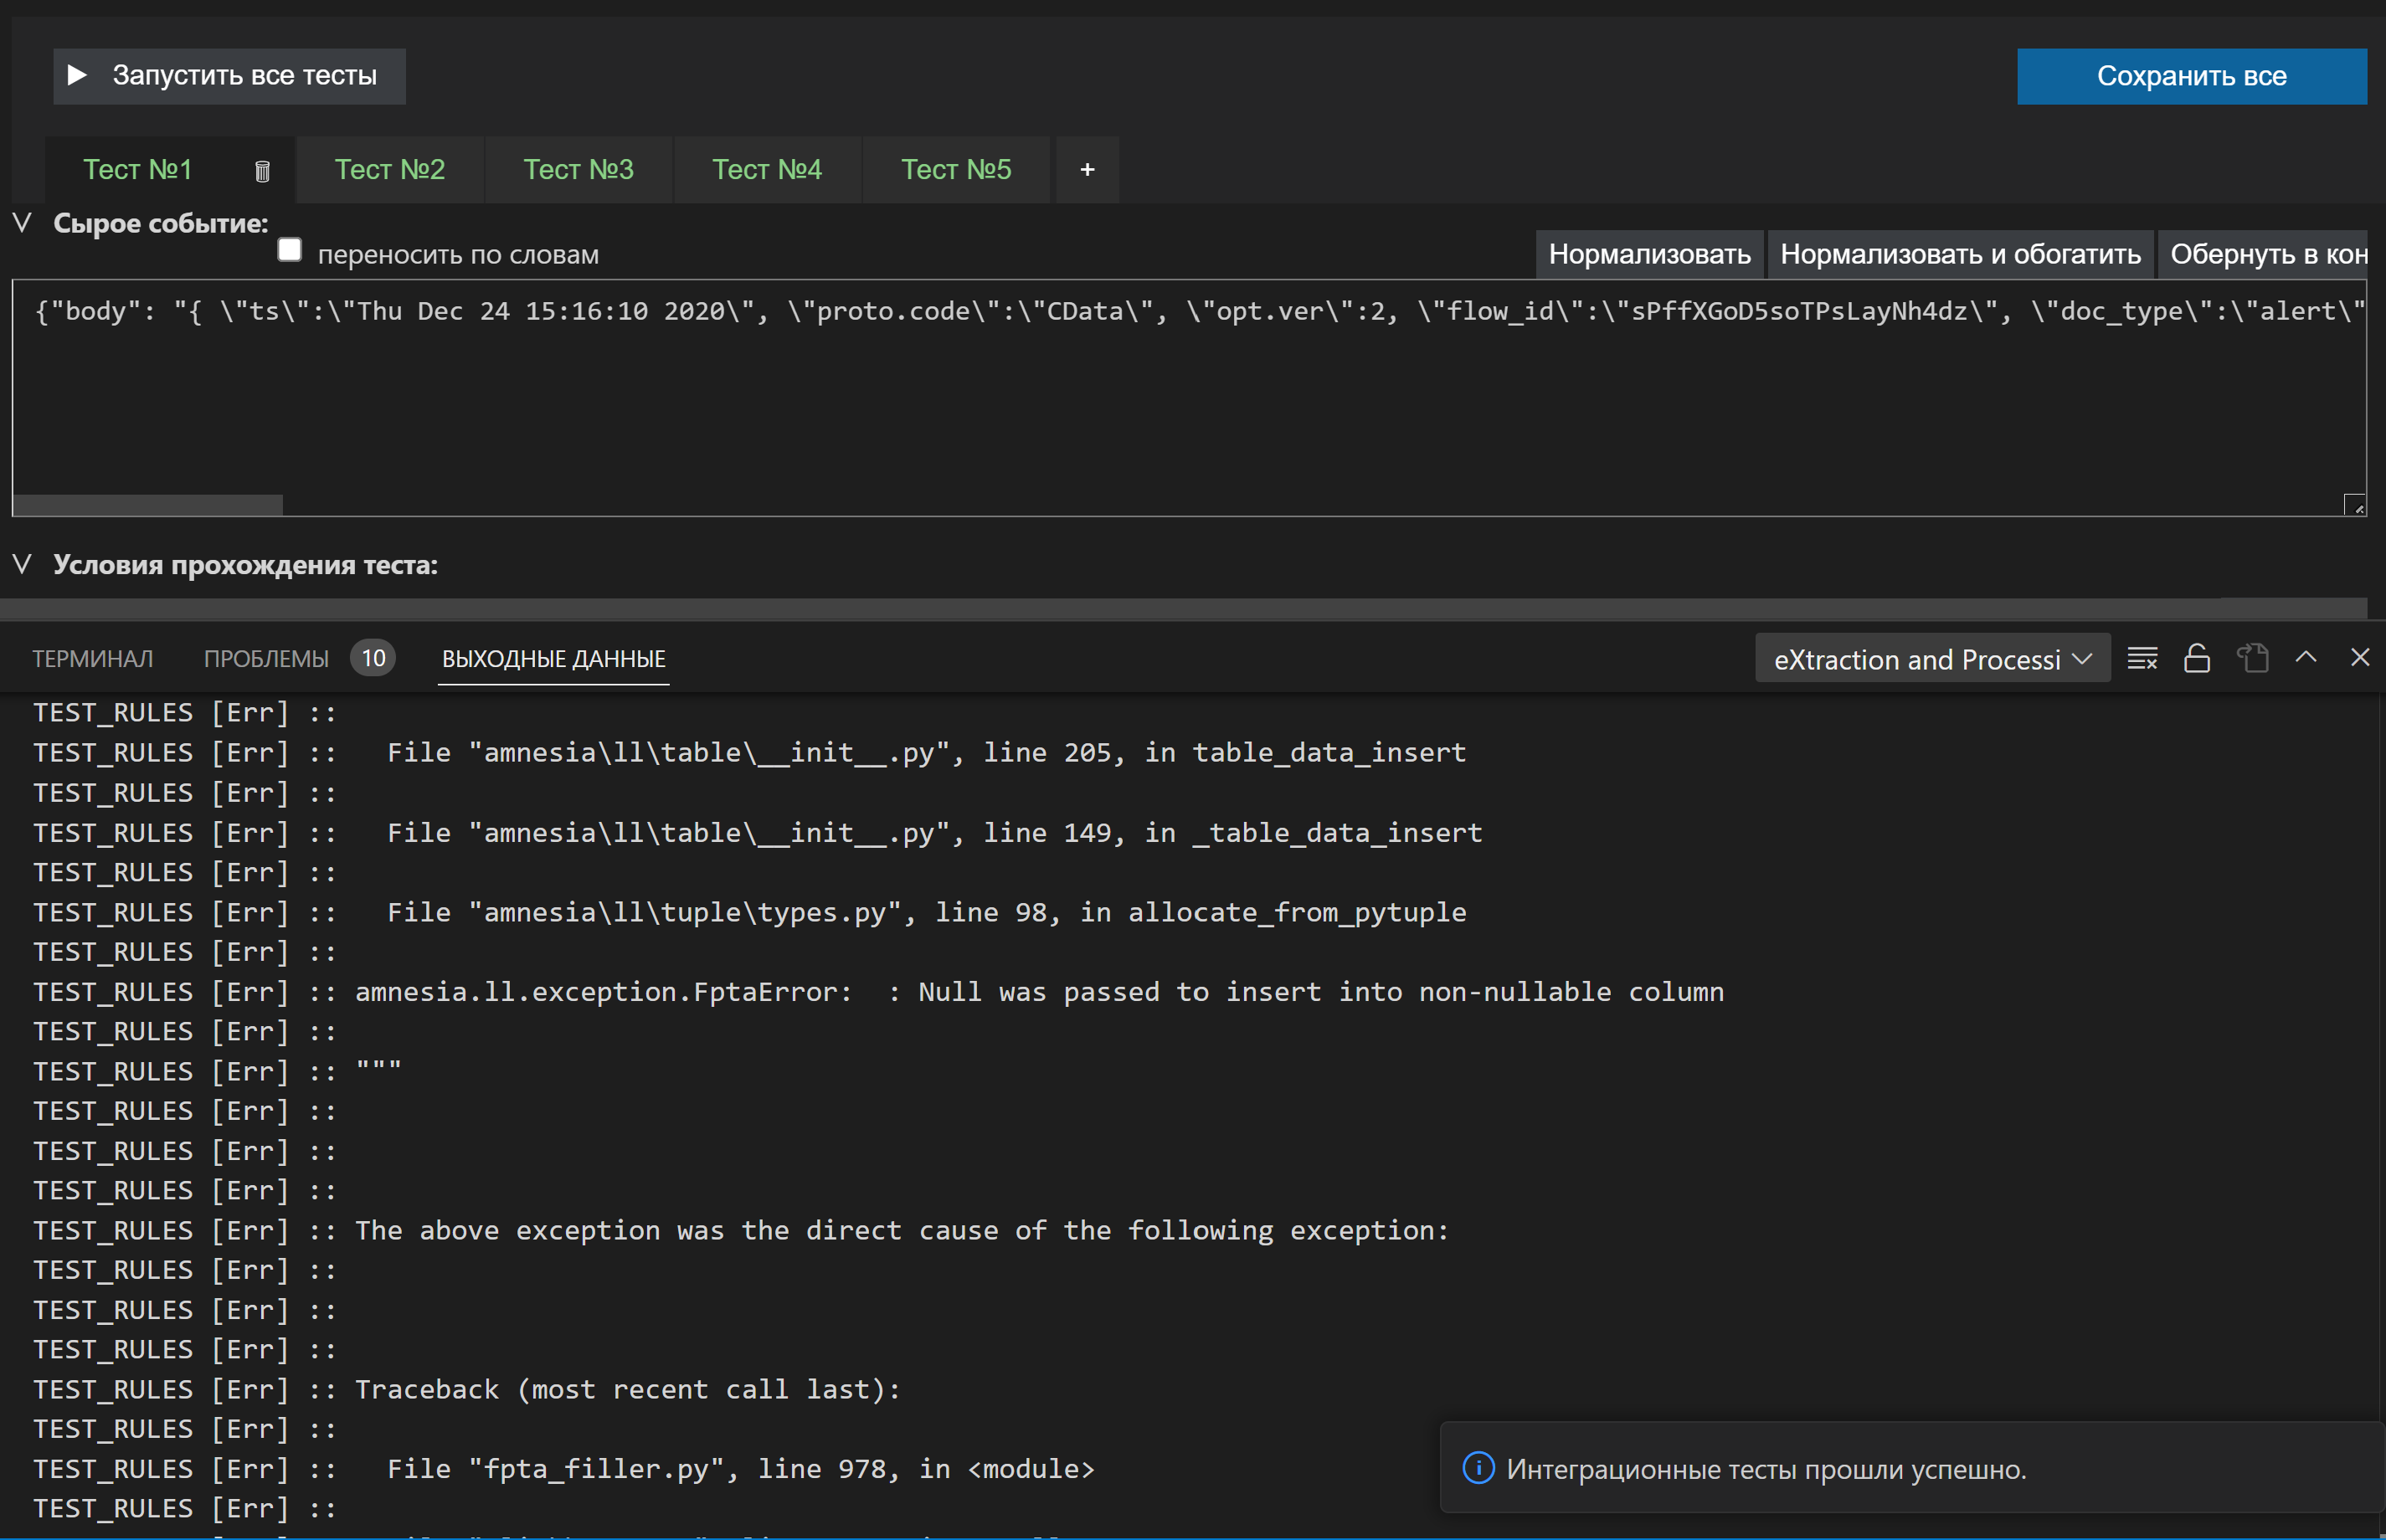
Task: Open the eXtraction and Processing output dropdown
Action: [1931, 659]
